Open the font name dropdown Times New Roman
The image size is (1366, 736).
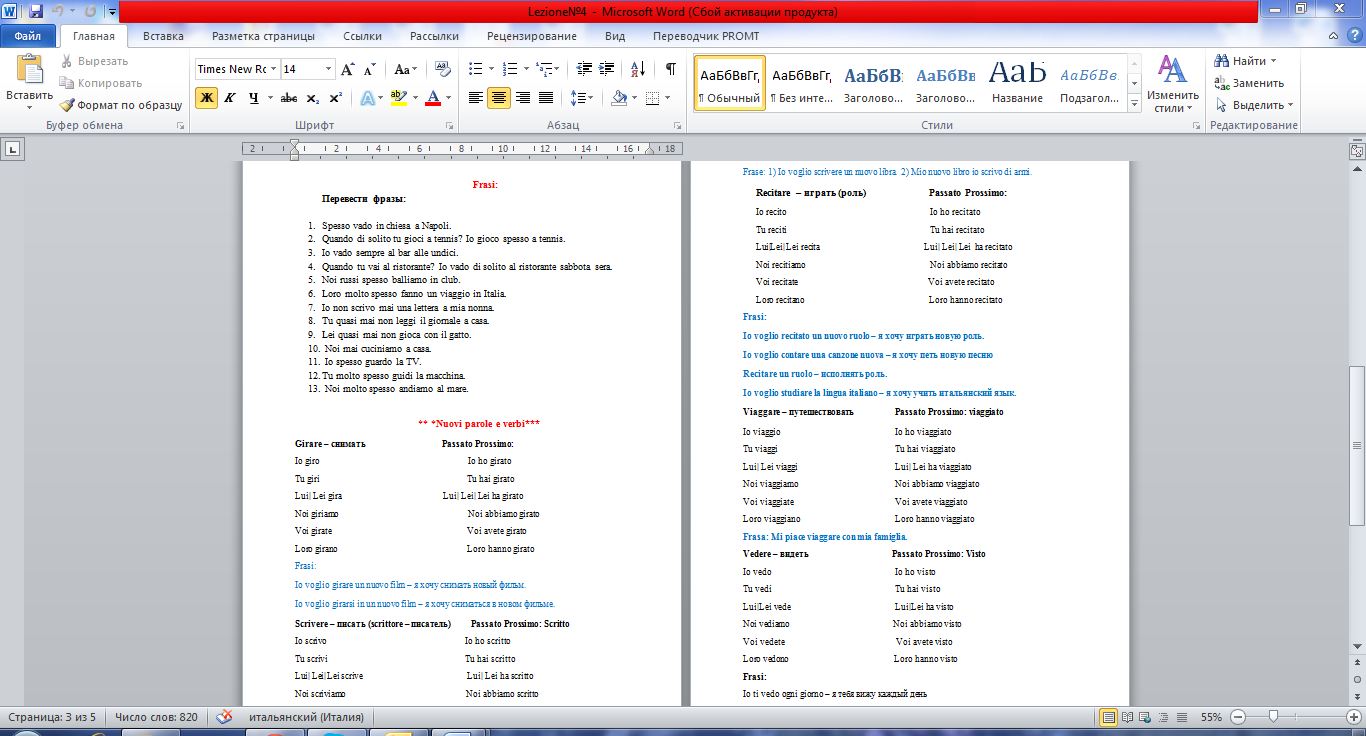(274, 69)
